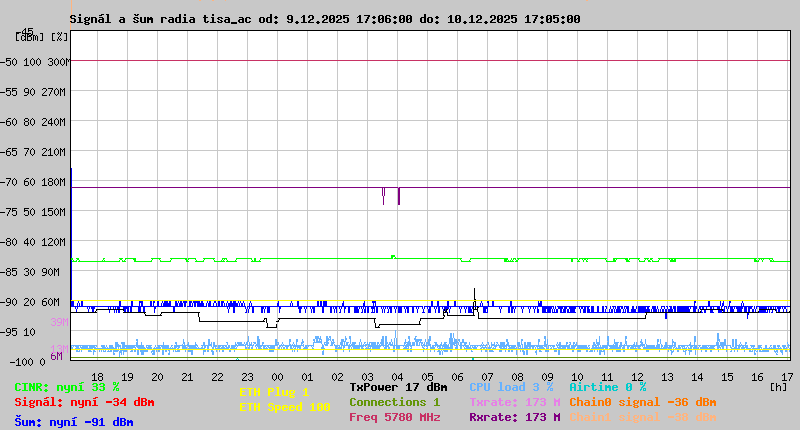Screen dimensions: 800x430
Task: Click the 'CPU load 3 %' legend label
Action: click(x=511, y=387)
